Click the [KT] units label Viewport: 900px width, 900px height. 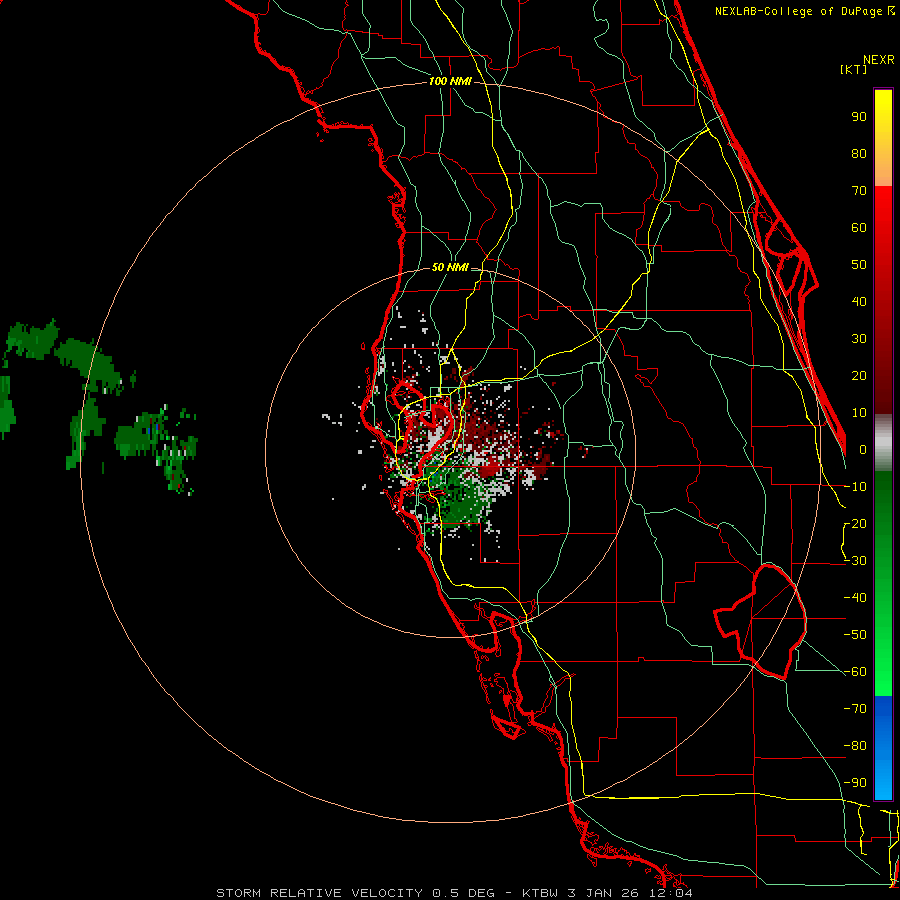(x=853, y=69)
